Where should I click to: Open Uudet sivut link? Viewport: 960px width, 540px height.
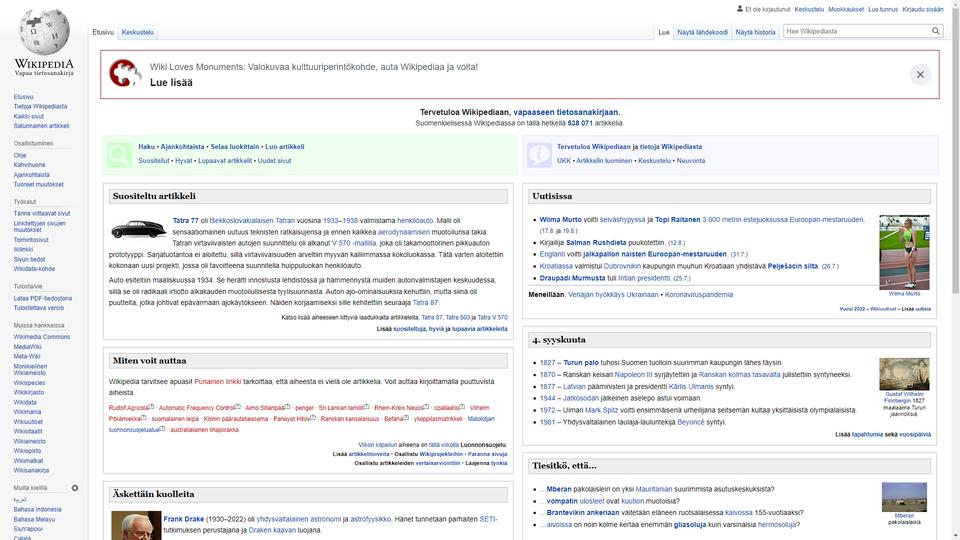pos(274,160)
